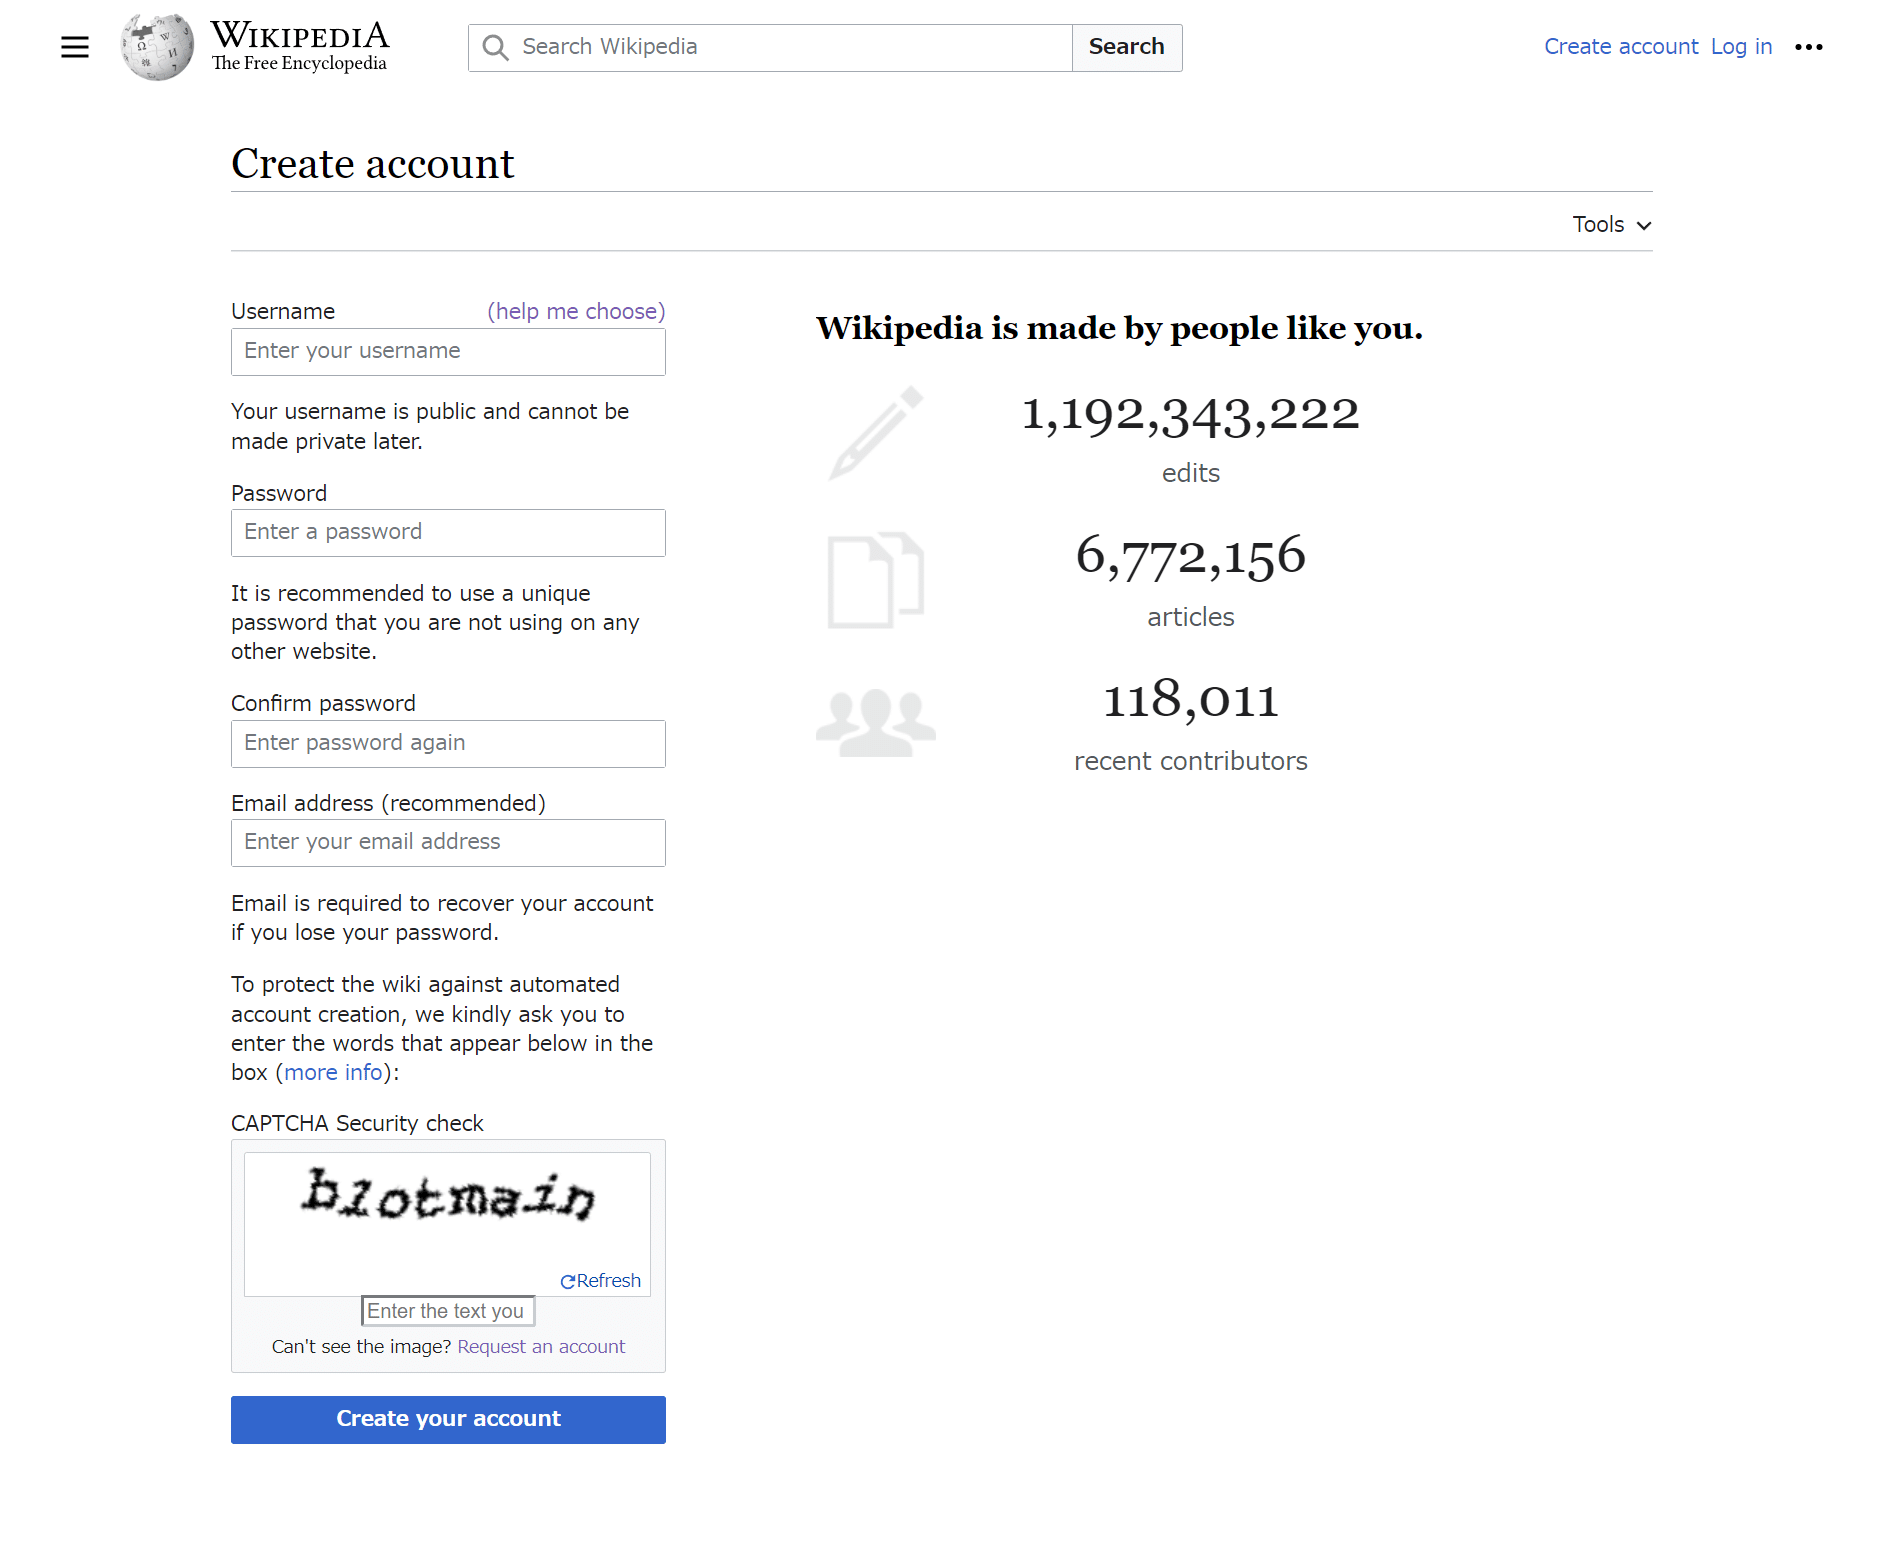Click the Search Wikipedia input field
Screen dimensions: 1887x1552
tap(770, 47)
